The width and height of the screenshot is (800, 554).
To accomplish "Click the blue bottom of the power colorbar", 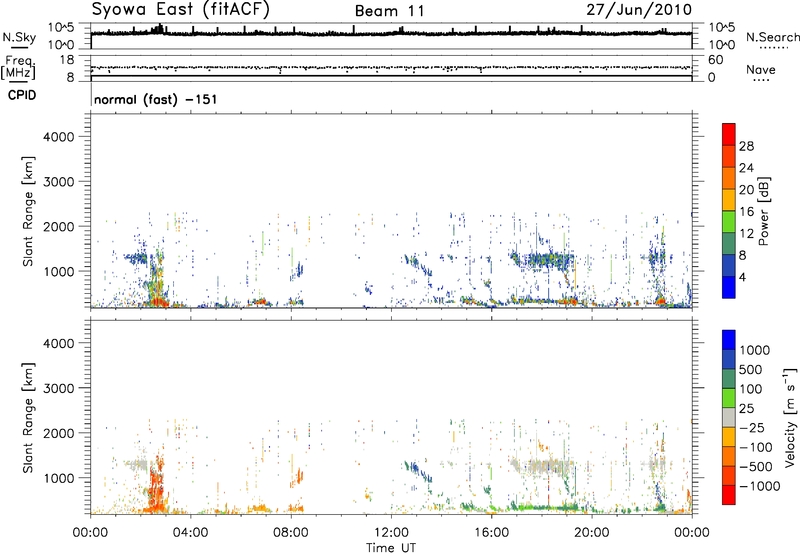I will (729, 287).
